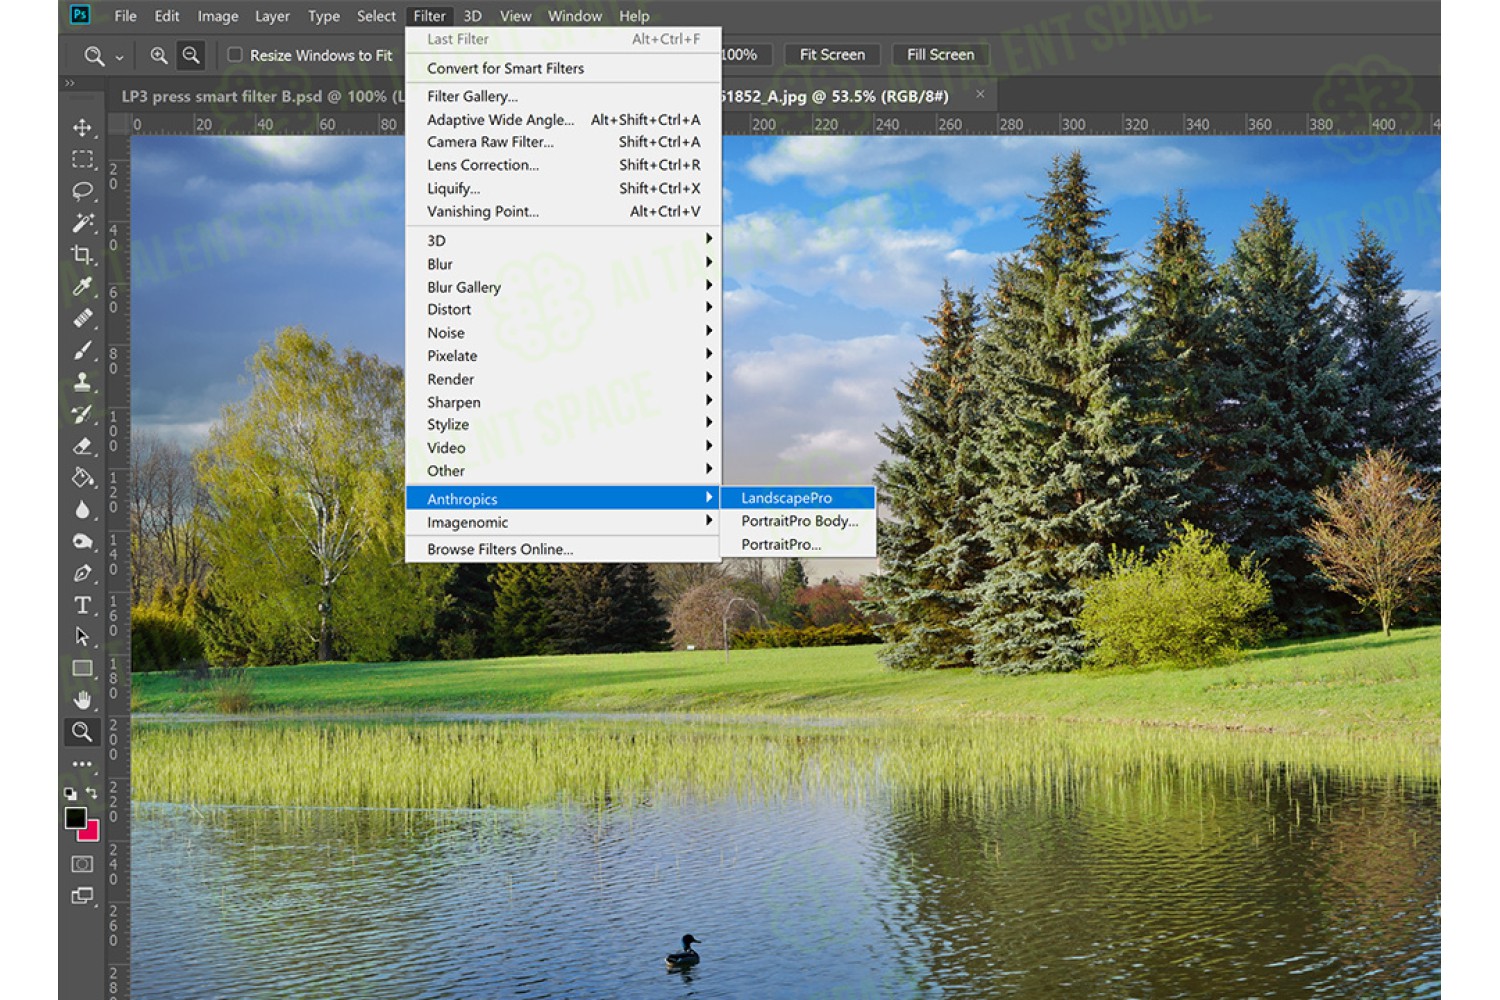Select the Rectangle shape tool
1500x1000 pixels.
click(x=83, y=668)
